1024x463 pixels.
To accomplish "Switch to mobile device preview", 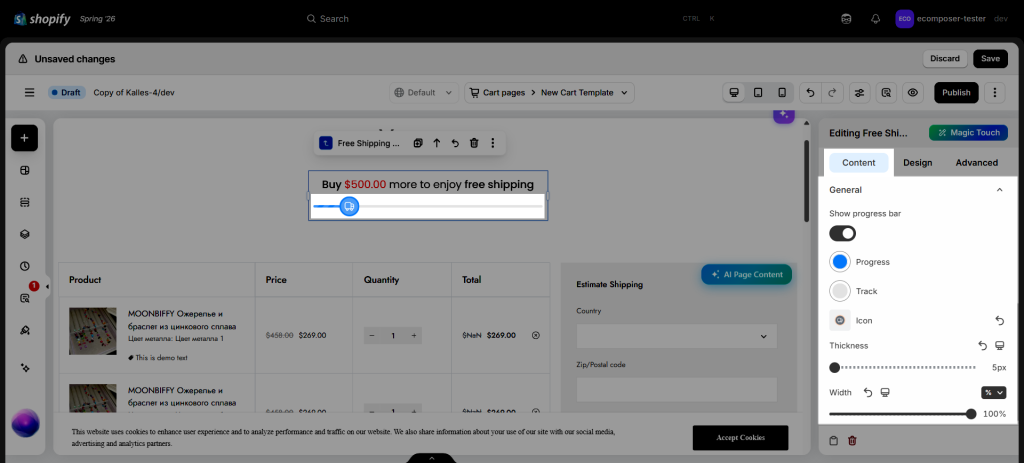I will [x=782, y=93].
